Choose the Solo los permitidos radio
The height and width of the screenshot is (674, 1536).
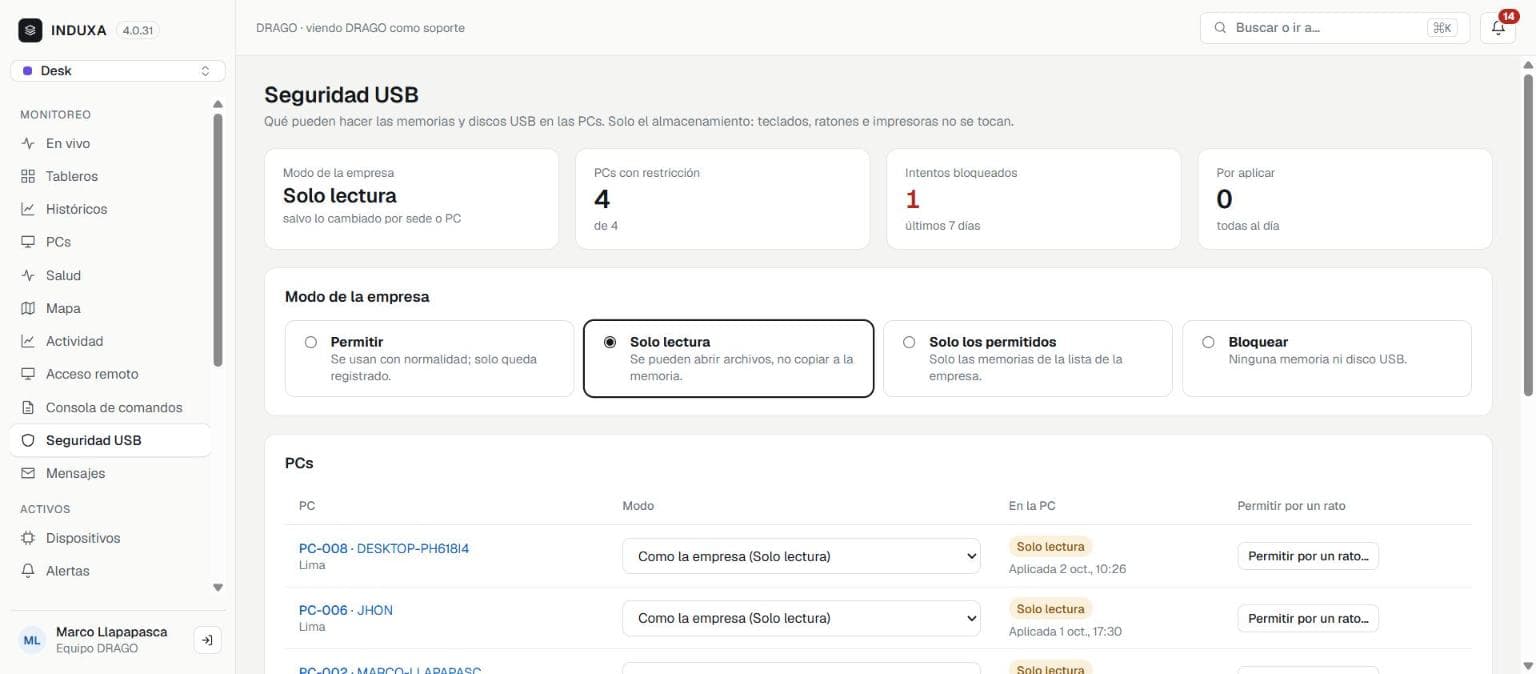(x=909, y=342)
